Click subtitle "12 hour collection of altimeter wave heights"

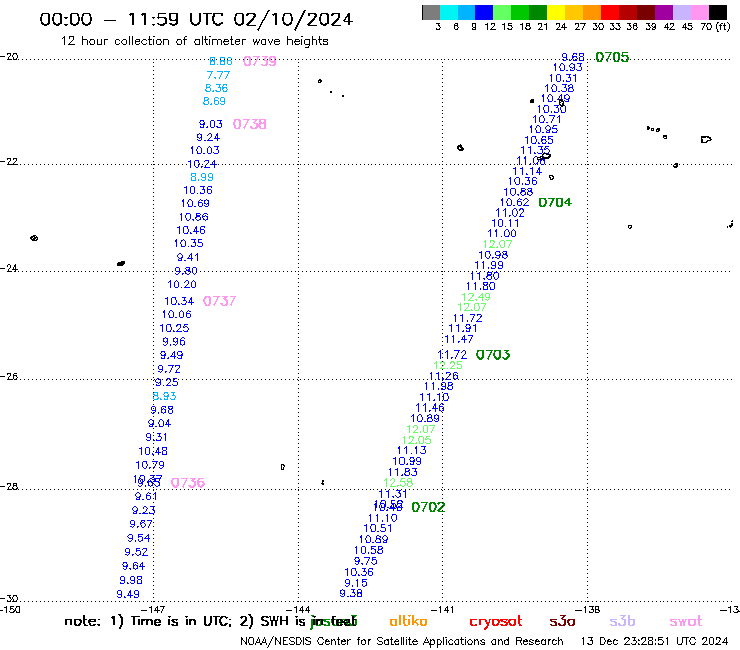coord(194,41)
